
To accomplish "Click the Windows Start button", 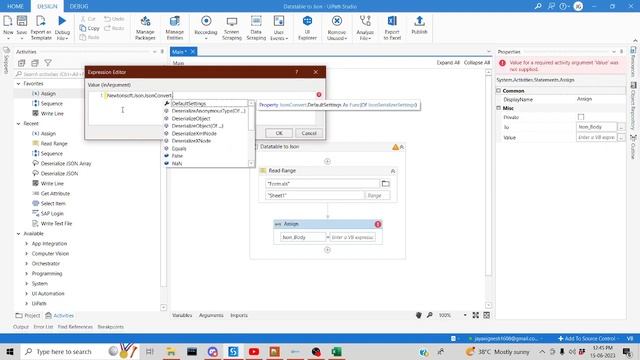I will tap(9, 351).
